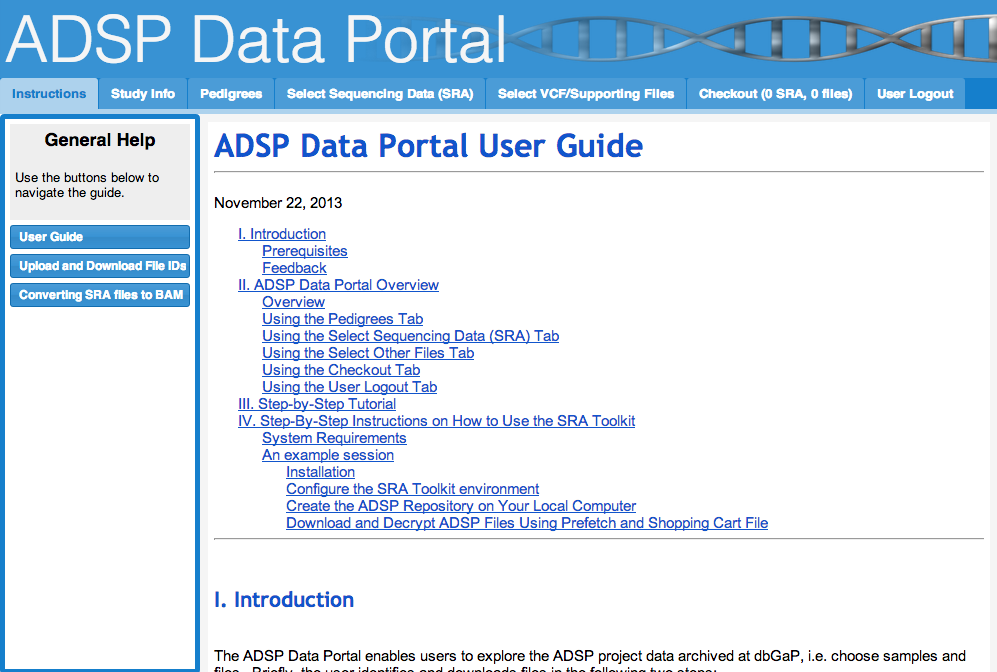Image resolution: width=997 pixels, height=672 pixels.
Task: Click the November 22, 2013 date text
Action: tap(278, 203)
